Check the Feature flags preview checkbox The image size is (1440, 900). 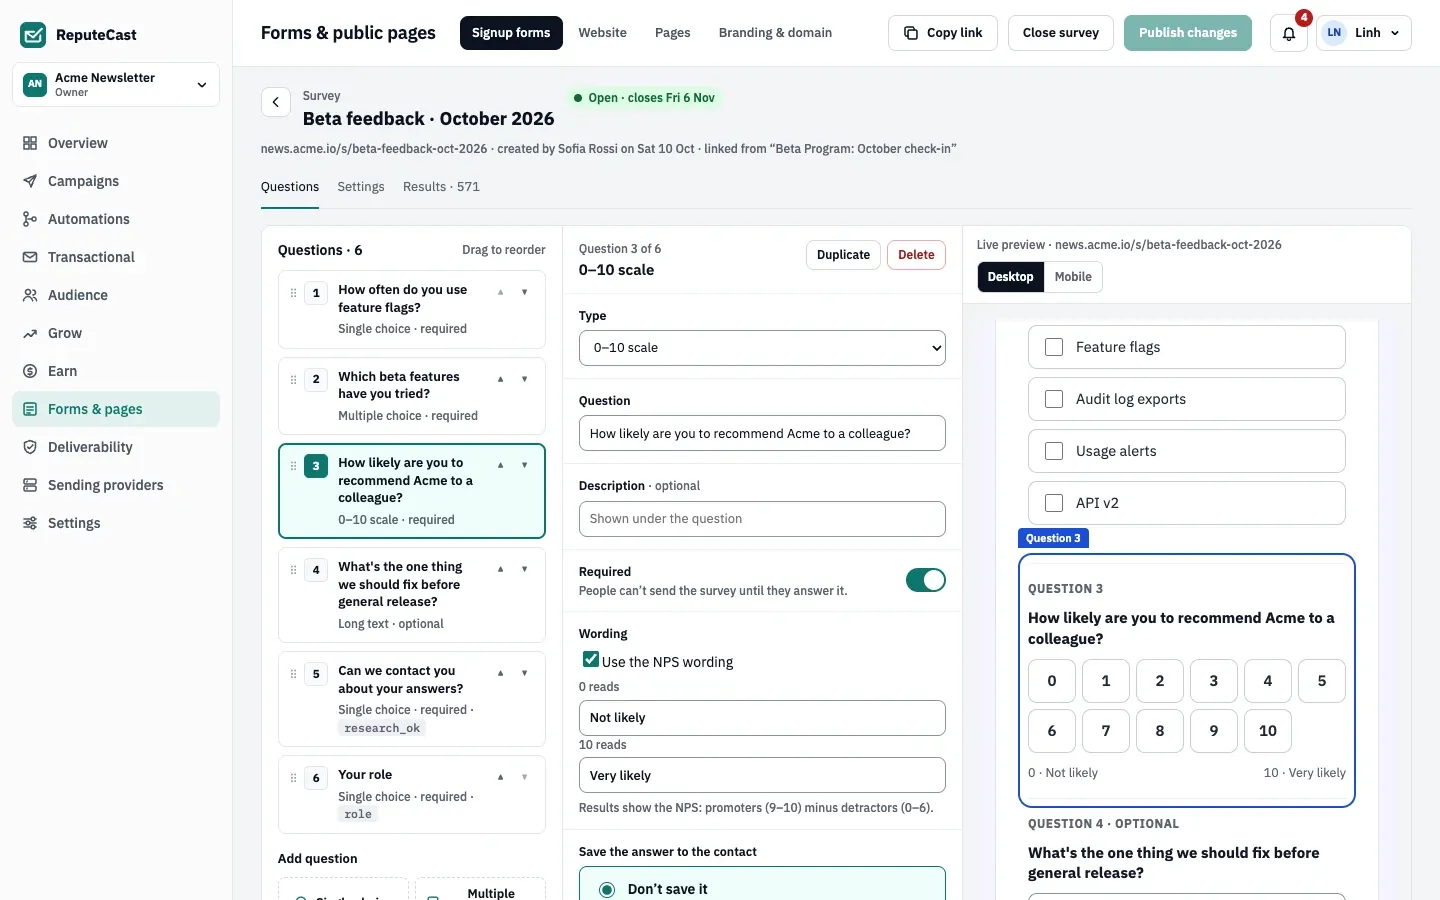coord(1054,347)
